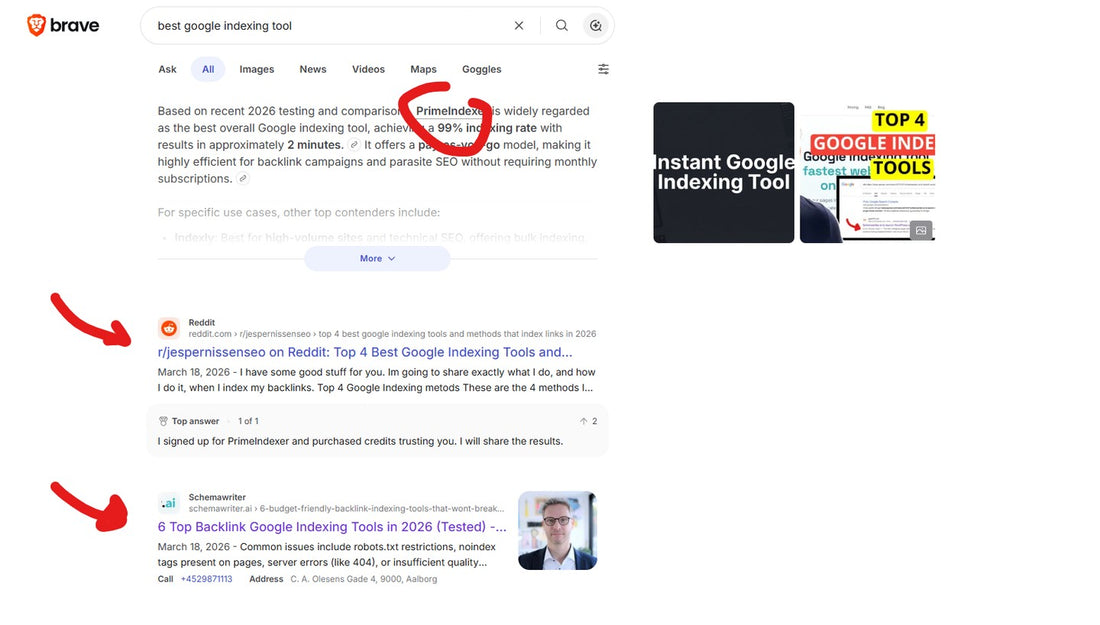
Task: Expand the AI answer with More
Action: tap(377, 258)
